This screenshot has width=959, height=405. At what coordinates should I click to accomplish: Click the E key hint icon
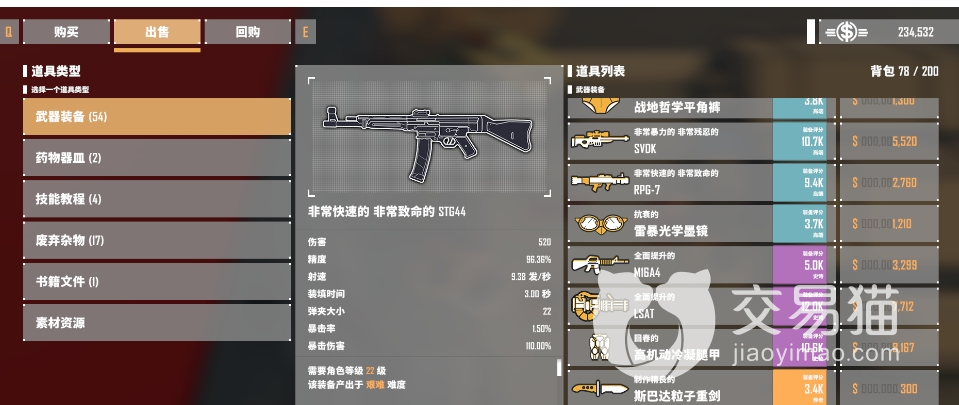(305, 32)
